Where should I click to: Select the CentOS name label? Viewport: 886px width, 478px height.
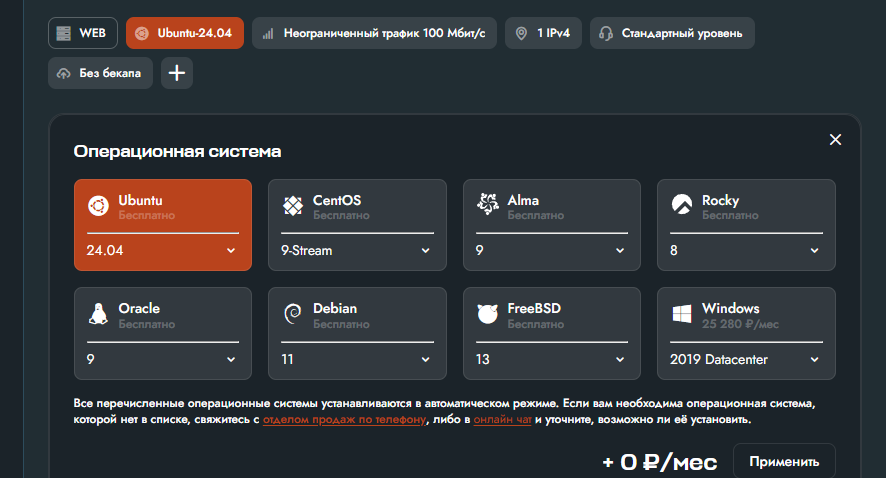(337, 201)
